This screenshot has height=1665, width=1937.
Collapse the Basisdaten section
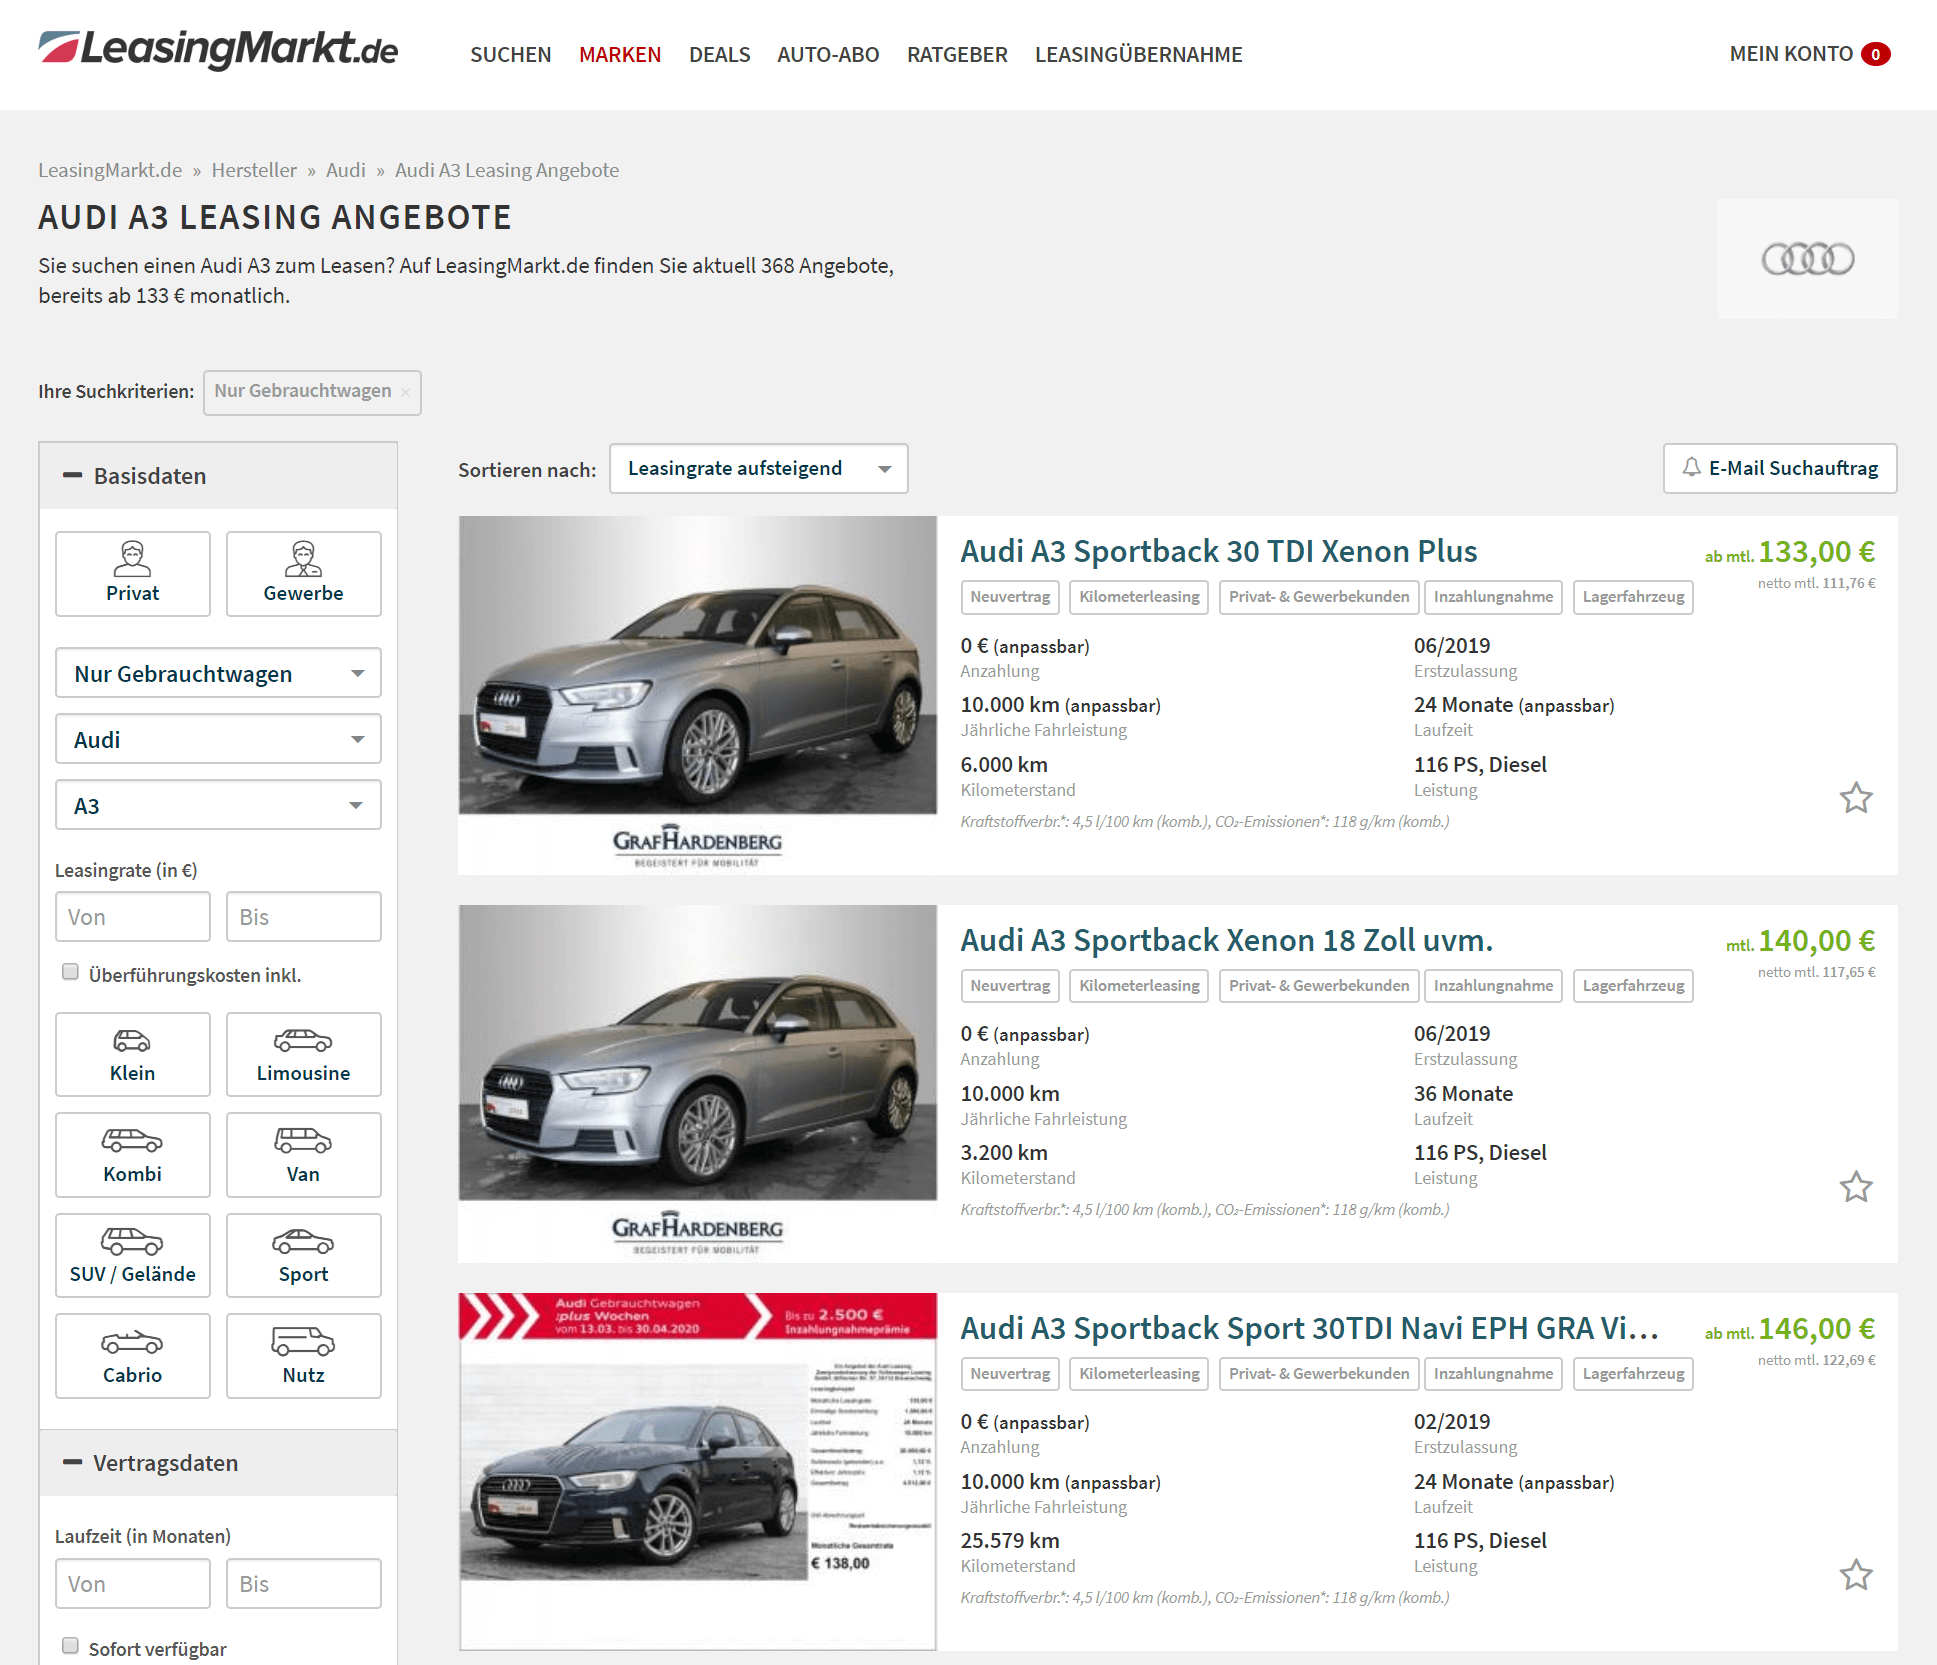[218, 476]
